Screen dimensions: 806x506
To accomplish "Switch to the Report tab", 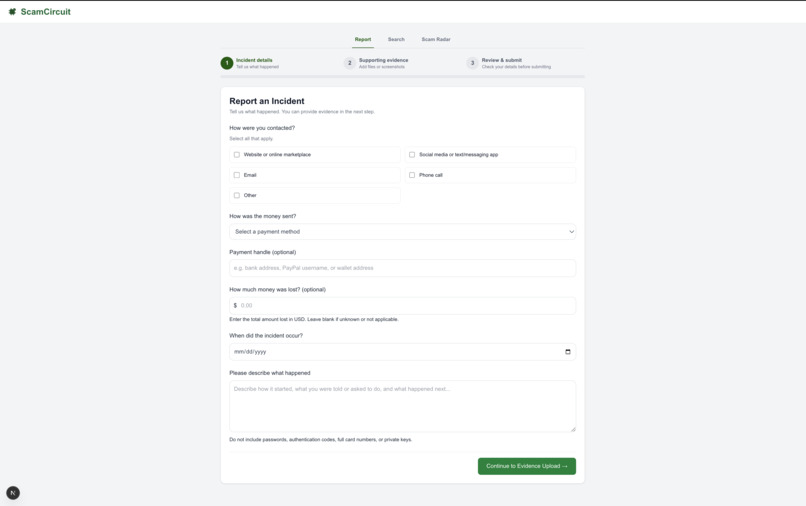I will click(x=362, y=39).
